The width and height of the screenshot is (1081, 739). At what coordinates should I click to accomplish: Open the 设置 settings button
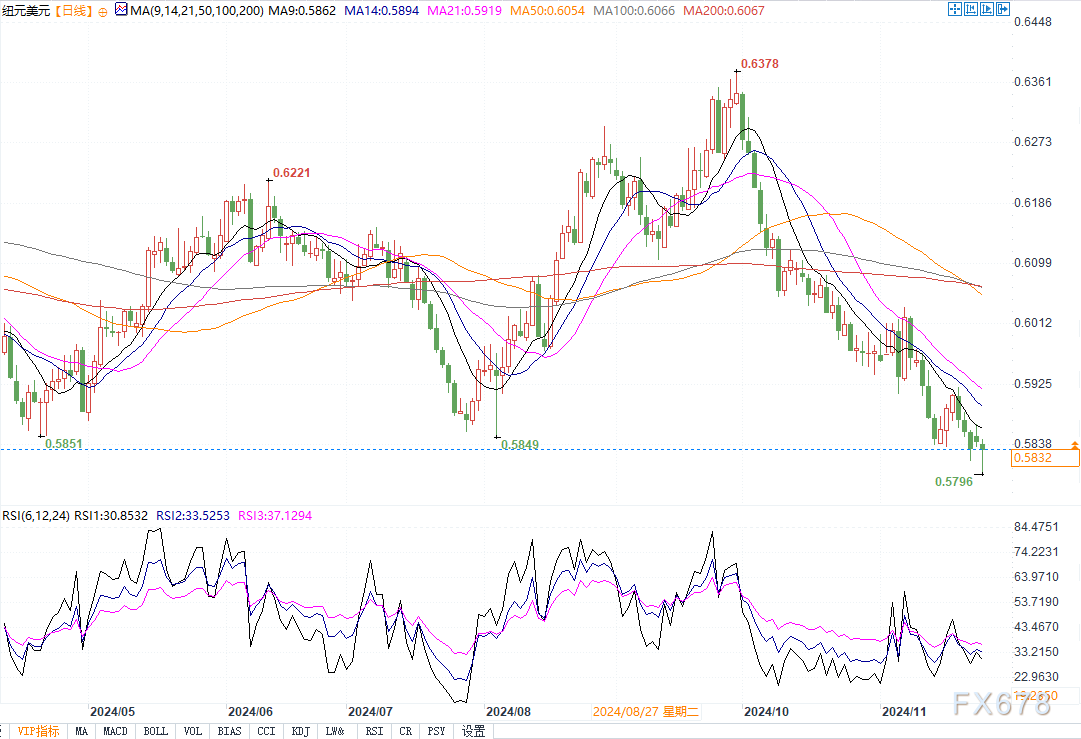pos(473,731)
